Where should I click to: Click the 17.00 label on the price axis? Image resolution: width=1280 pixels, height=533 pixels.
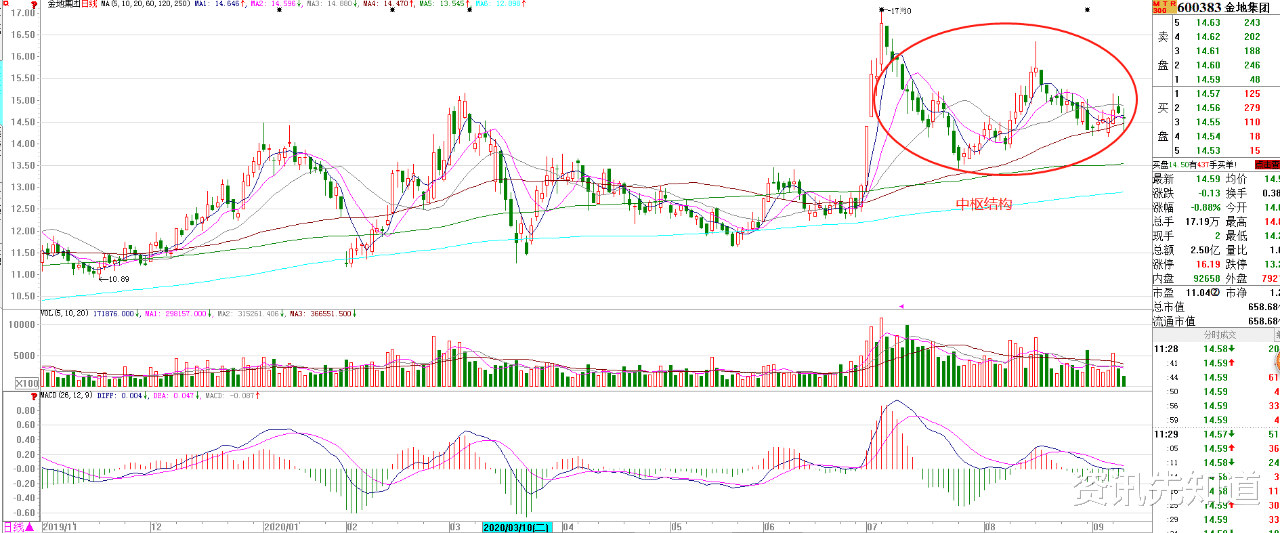[x=24, y=13]
